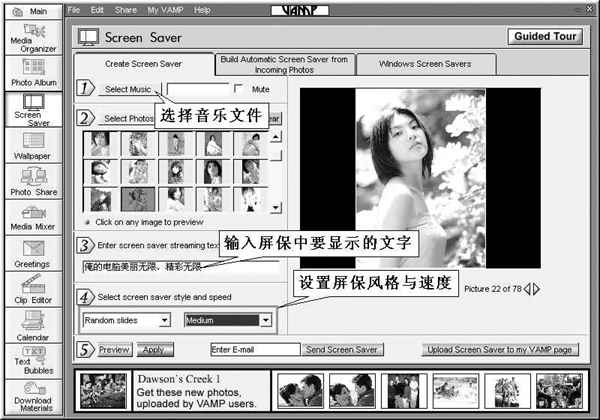
Task: Click the Select Music button
Action: (x=128, y=89)
